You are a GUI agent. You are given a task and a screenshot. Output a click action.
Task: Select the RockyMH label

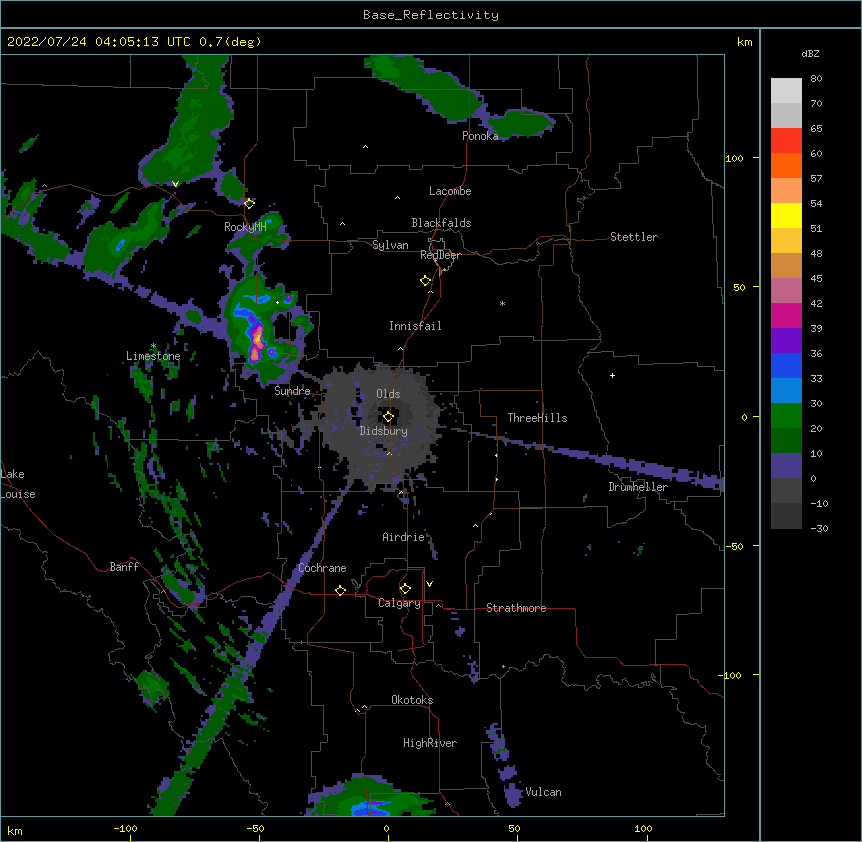245,227
